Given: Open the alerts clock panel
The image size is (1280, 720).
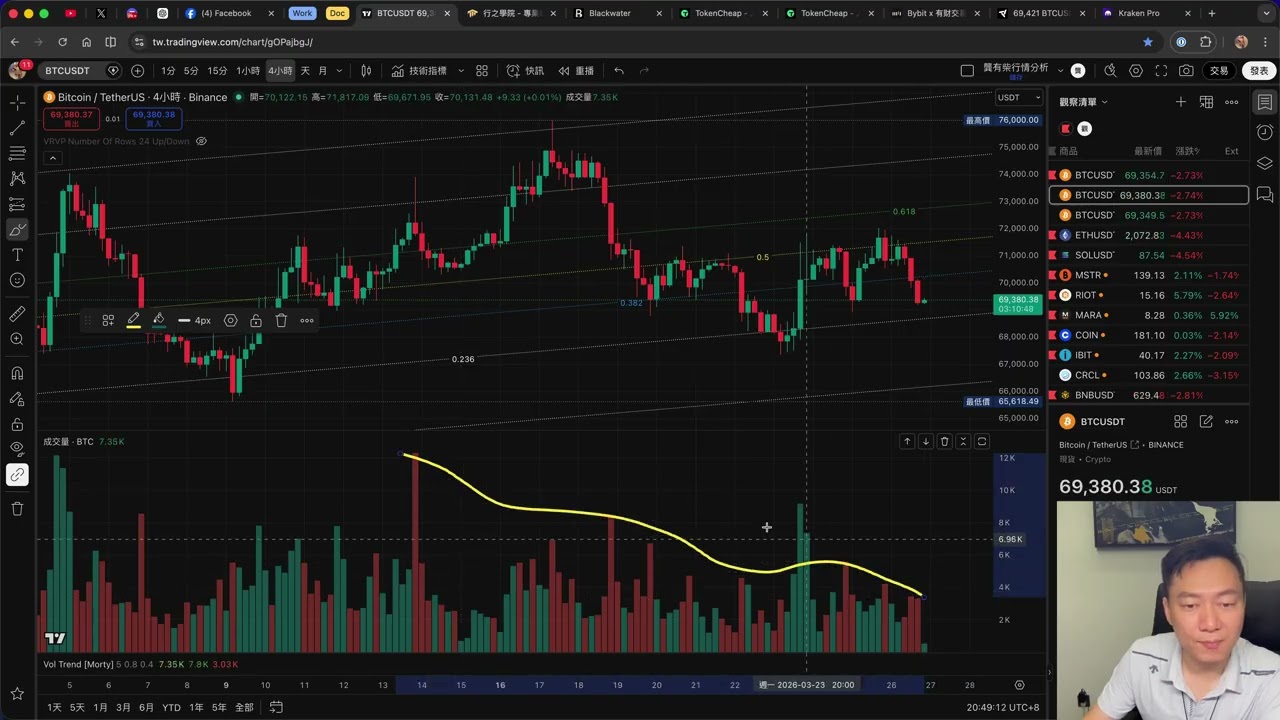Looking at the screenshot, I should pos(1265,132).
